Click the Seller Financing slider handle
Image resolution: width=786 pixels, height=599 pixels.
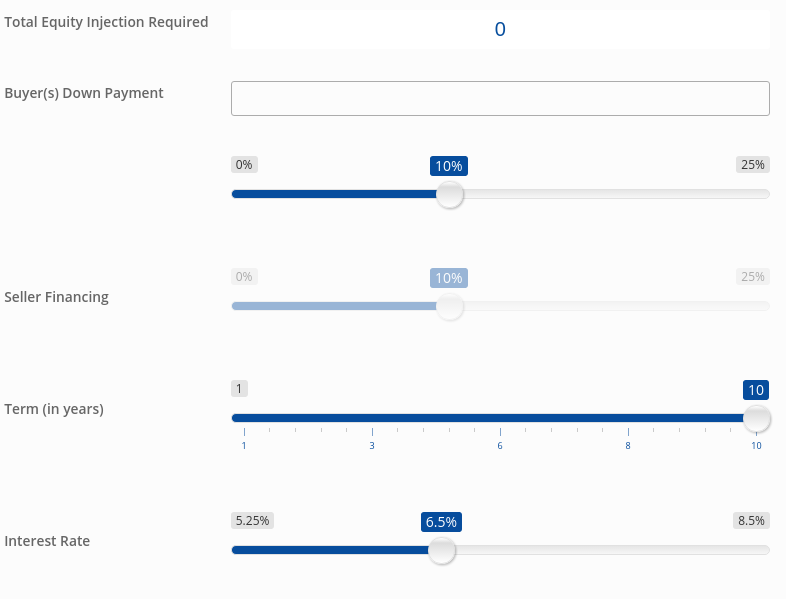(x=450, y=306)
